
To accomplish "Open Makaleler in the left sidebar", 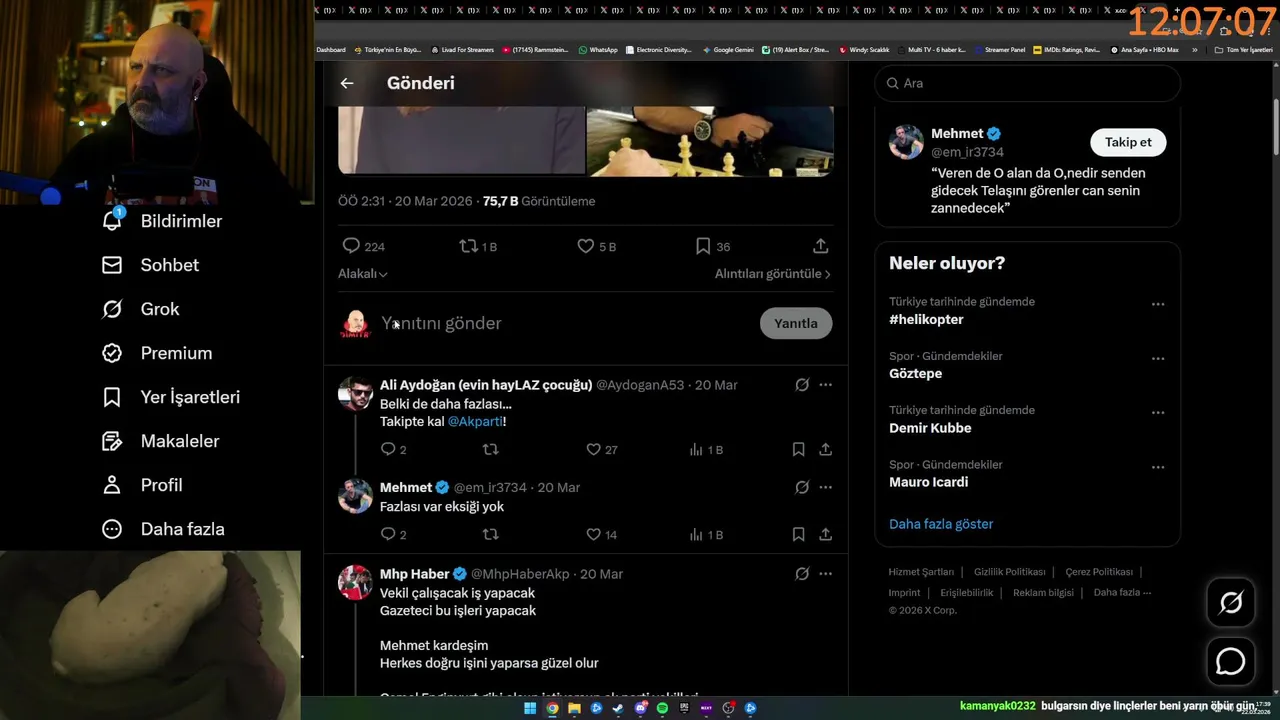I will (x=160, y=441).
